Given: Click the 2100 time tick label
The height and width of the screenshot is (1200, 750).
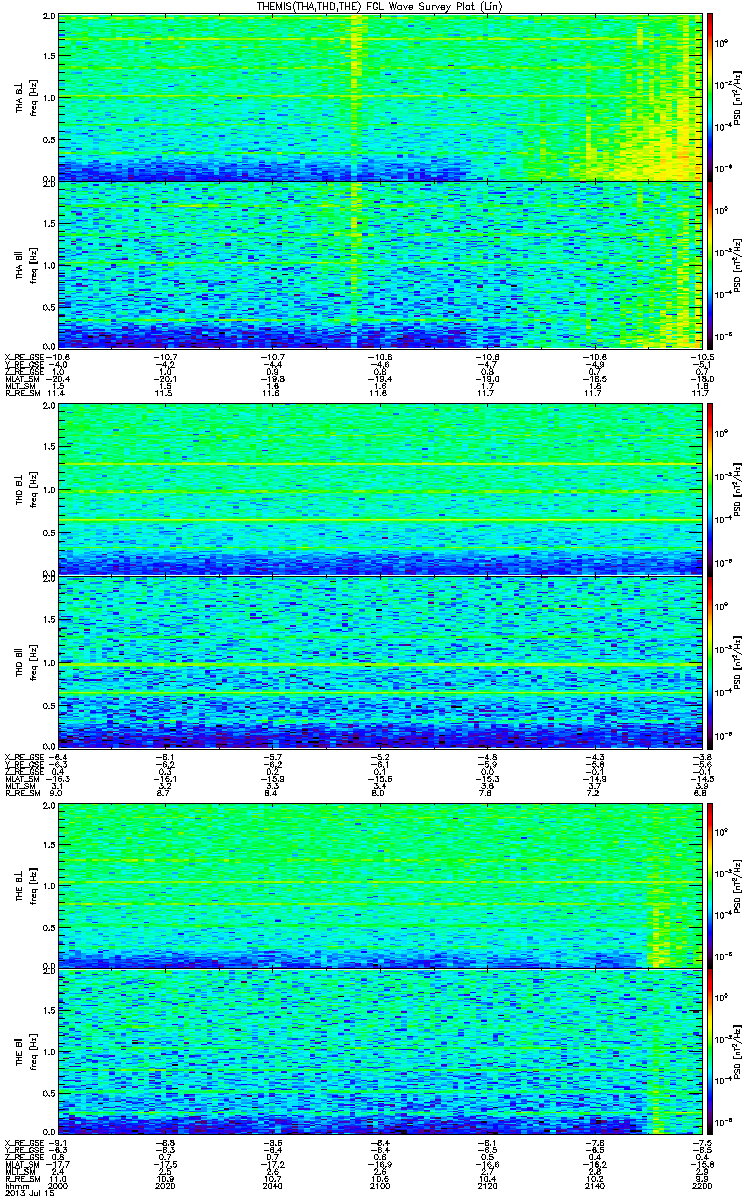Looking at the screenshot, I should 380,1186.
